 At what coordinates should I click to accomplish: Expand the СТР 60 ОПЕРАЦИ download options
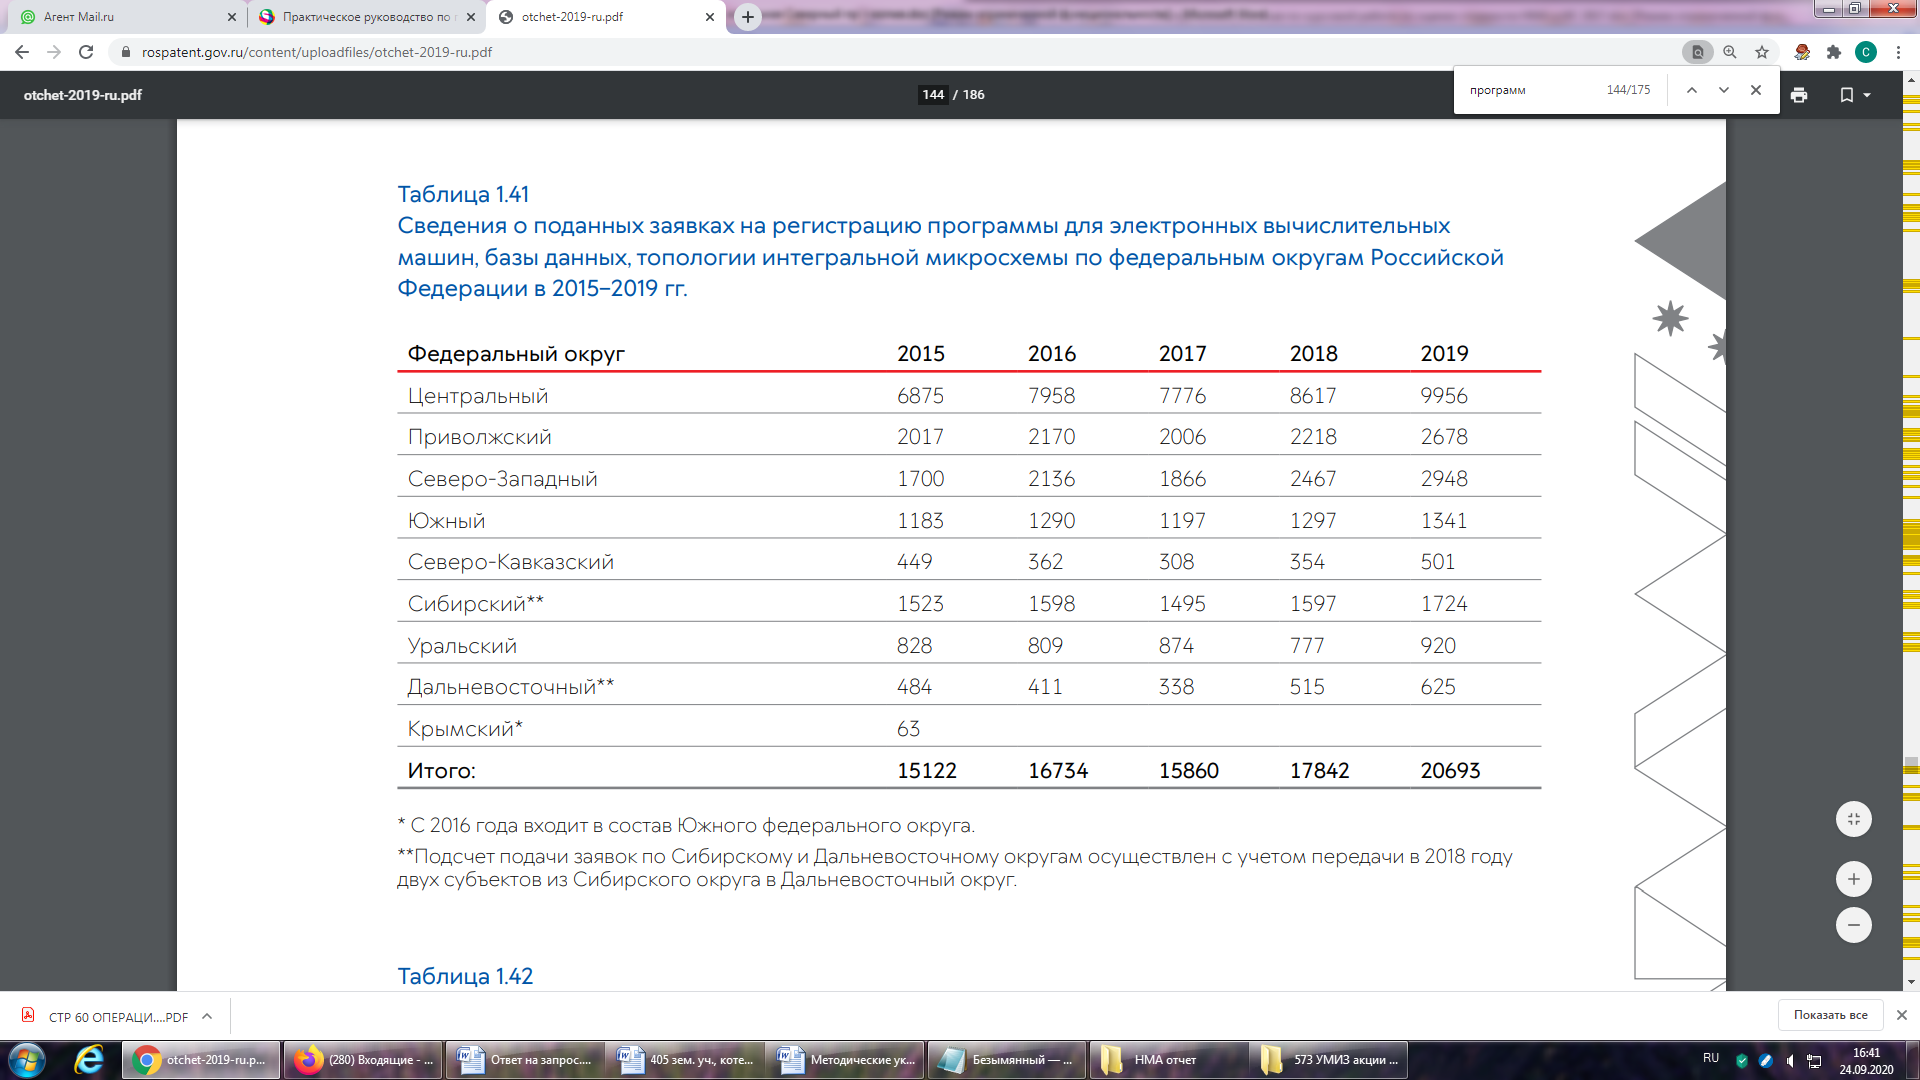pos(207,1016)
